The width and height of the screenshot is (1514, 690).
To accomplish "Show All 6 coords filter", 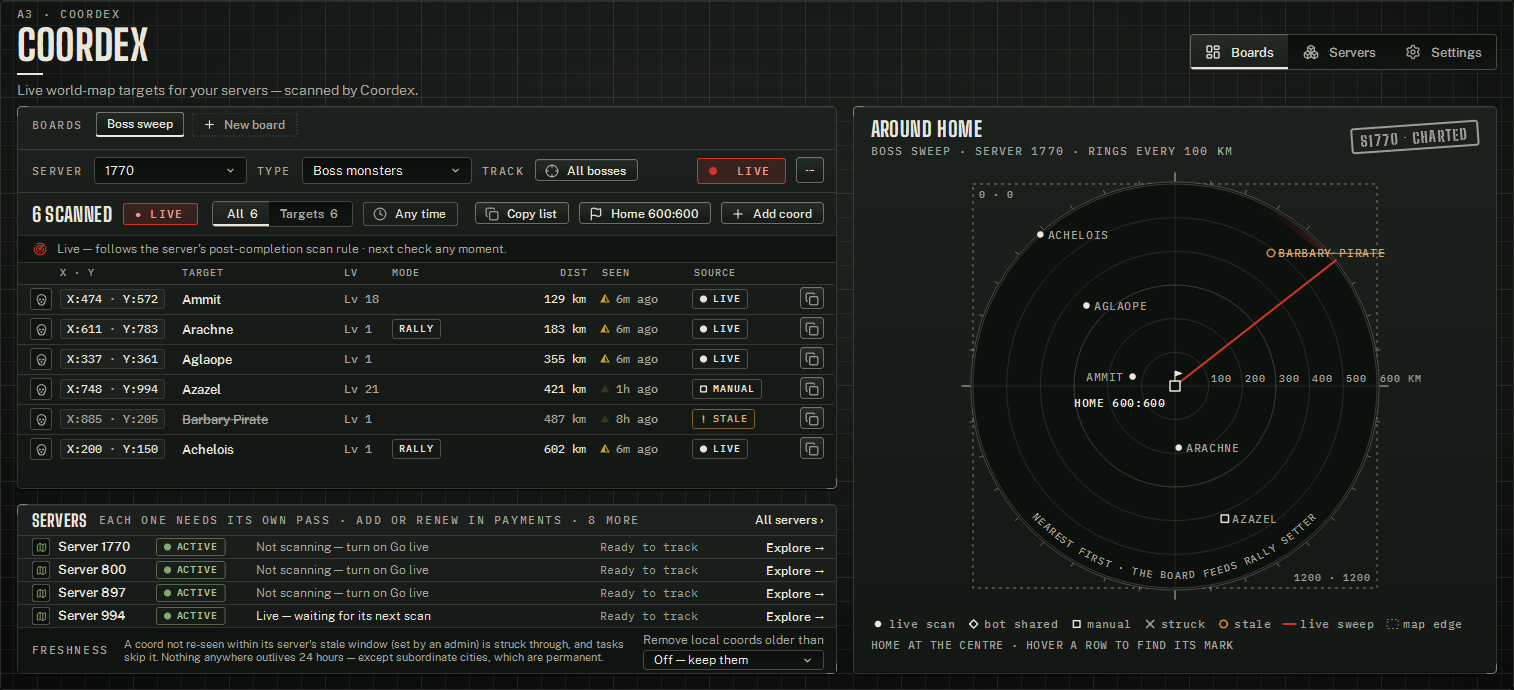I will point(241,214).
